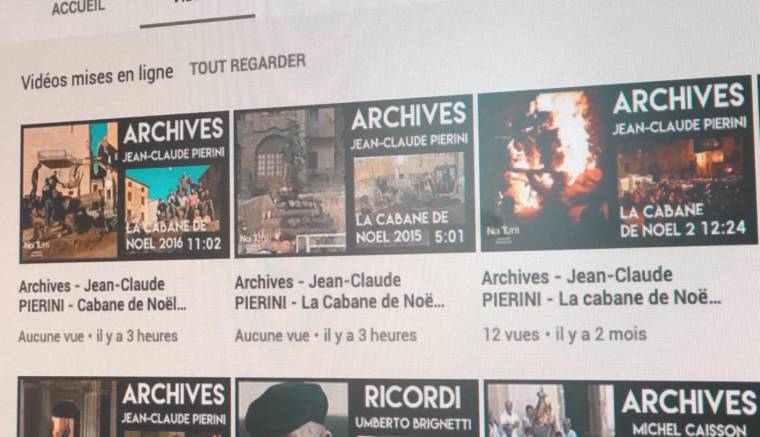
Task: Open the ACCUEIL tab
Action: tap(78, 7)
